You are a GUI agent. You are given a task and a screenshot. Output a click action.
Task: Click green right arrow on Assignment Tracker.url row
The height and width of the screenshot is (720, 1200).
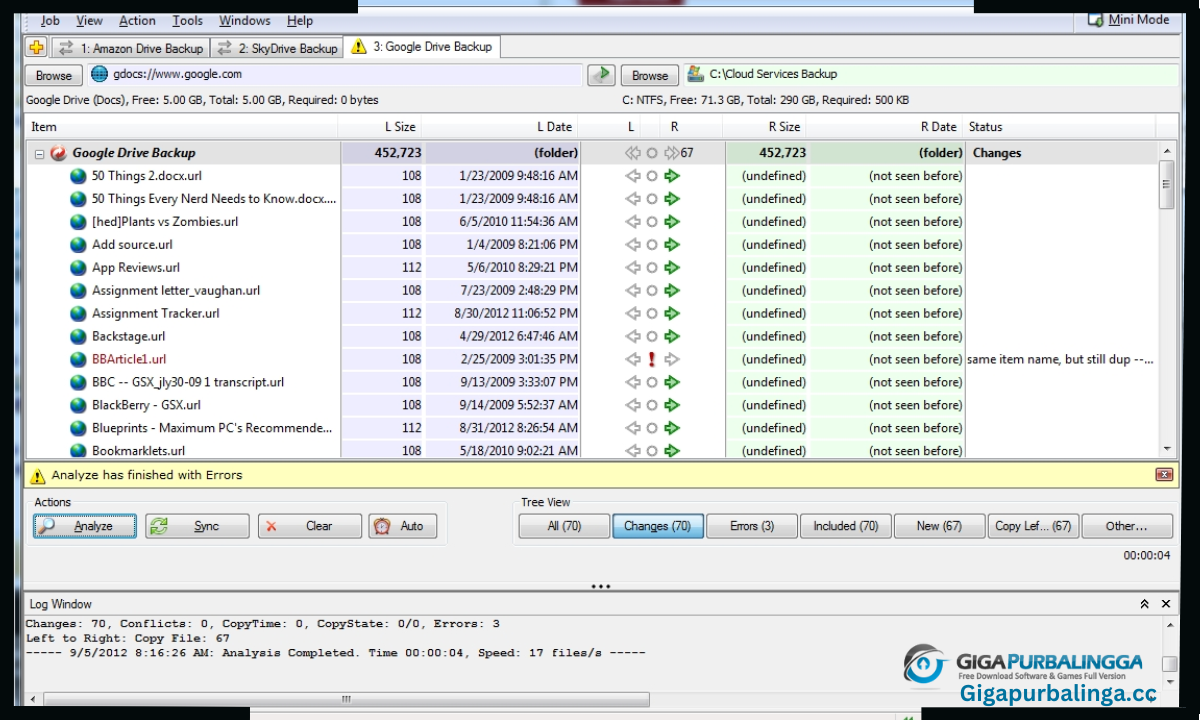(x=671, y=314)
